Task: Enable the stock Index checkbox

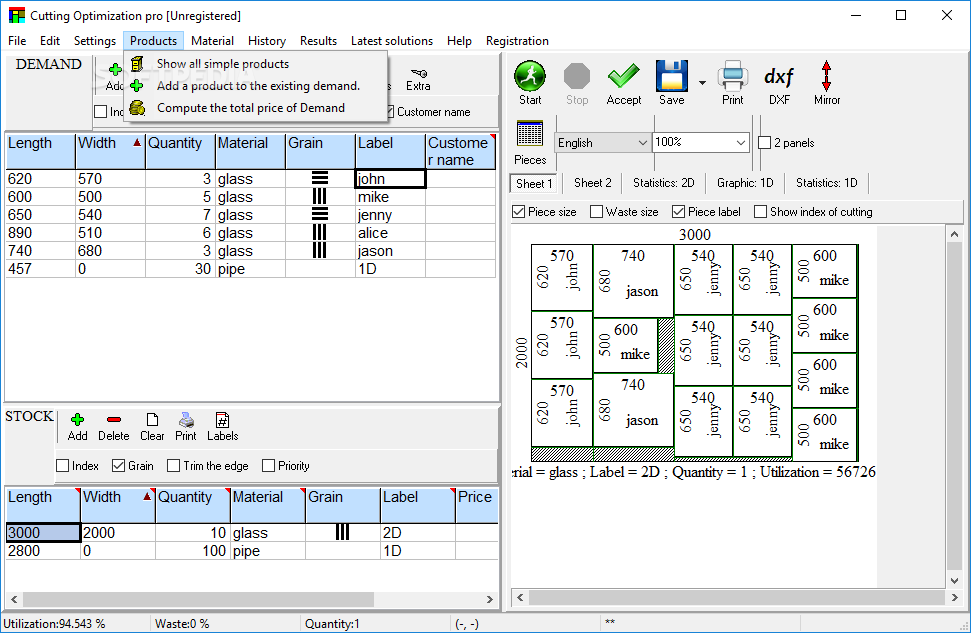Action: pyautogui.click(x=63, y=466)
